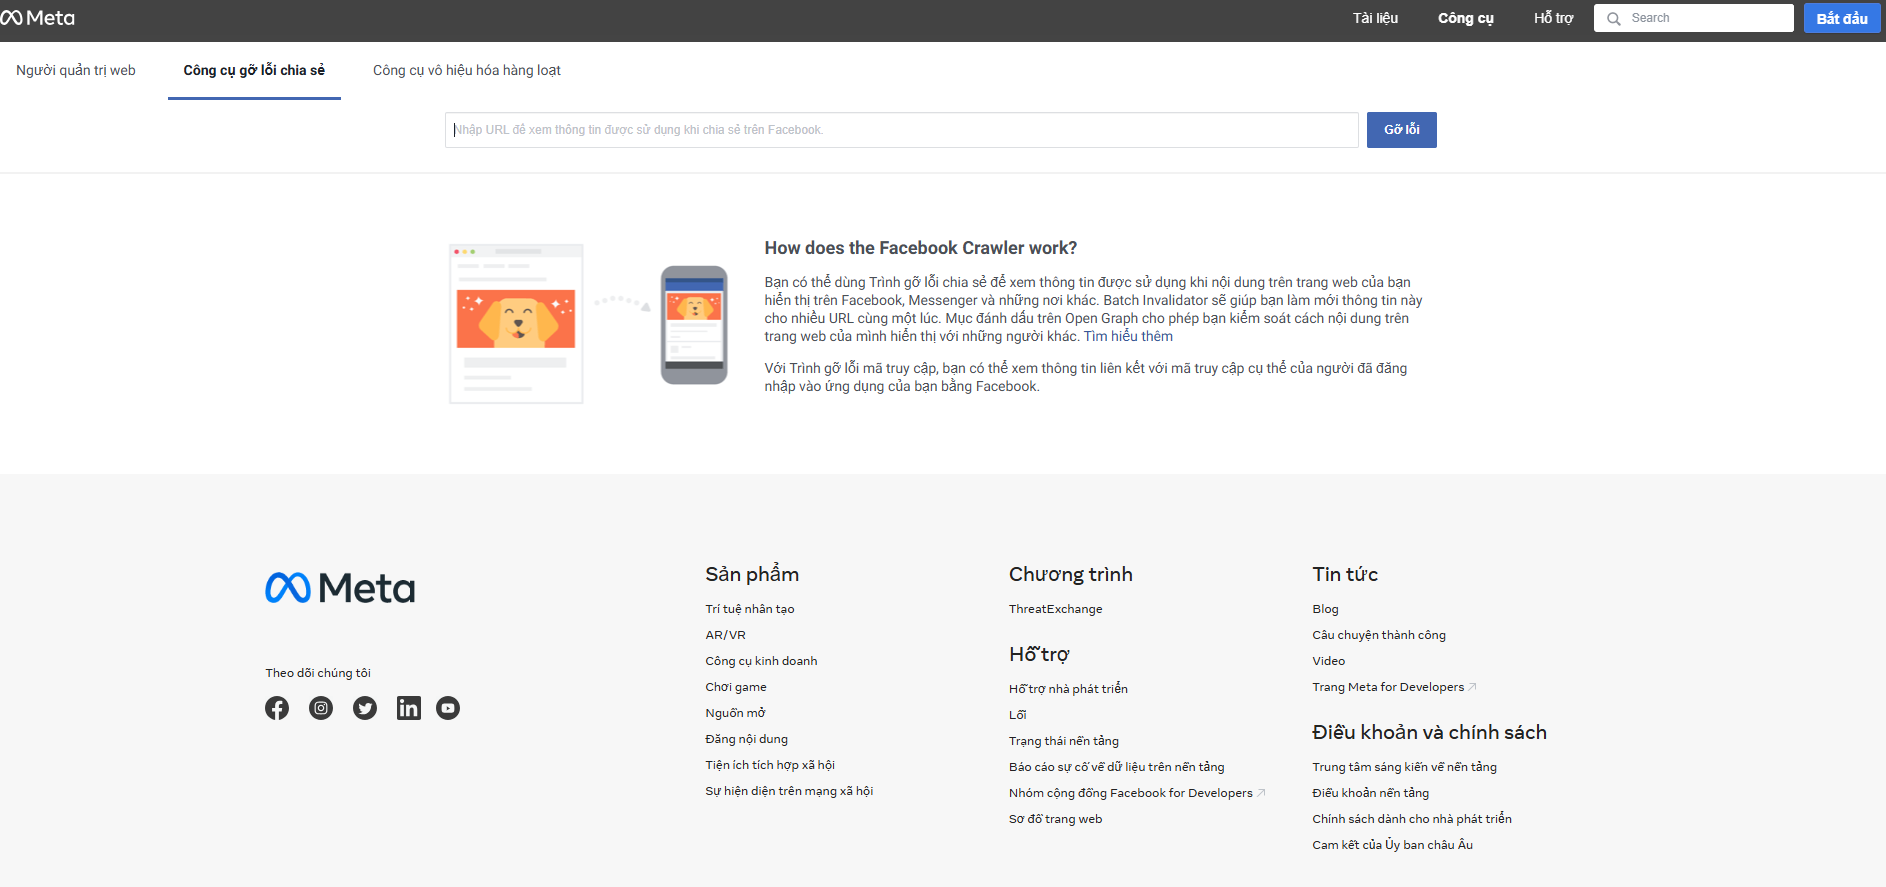Click the Meta logo in top bar
Image resolution: width=1886 pixels, height=887 pixels.
click(38, 18)
